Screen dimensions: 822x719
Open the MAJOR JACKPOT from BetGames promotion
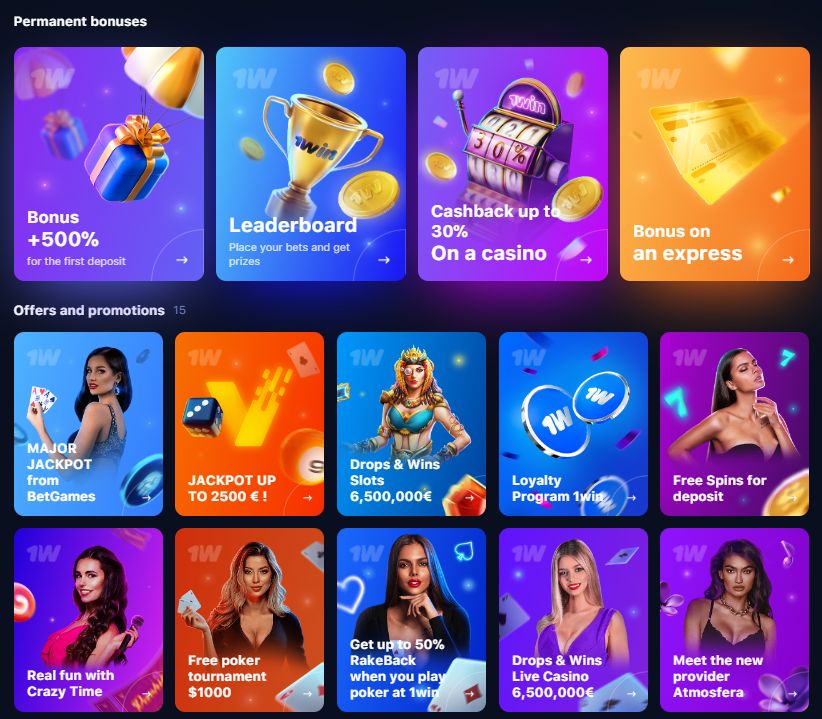(88, 424)
